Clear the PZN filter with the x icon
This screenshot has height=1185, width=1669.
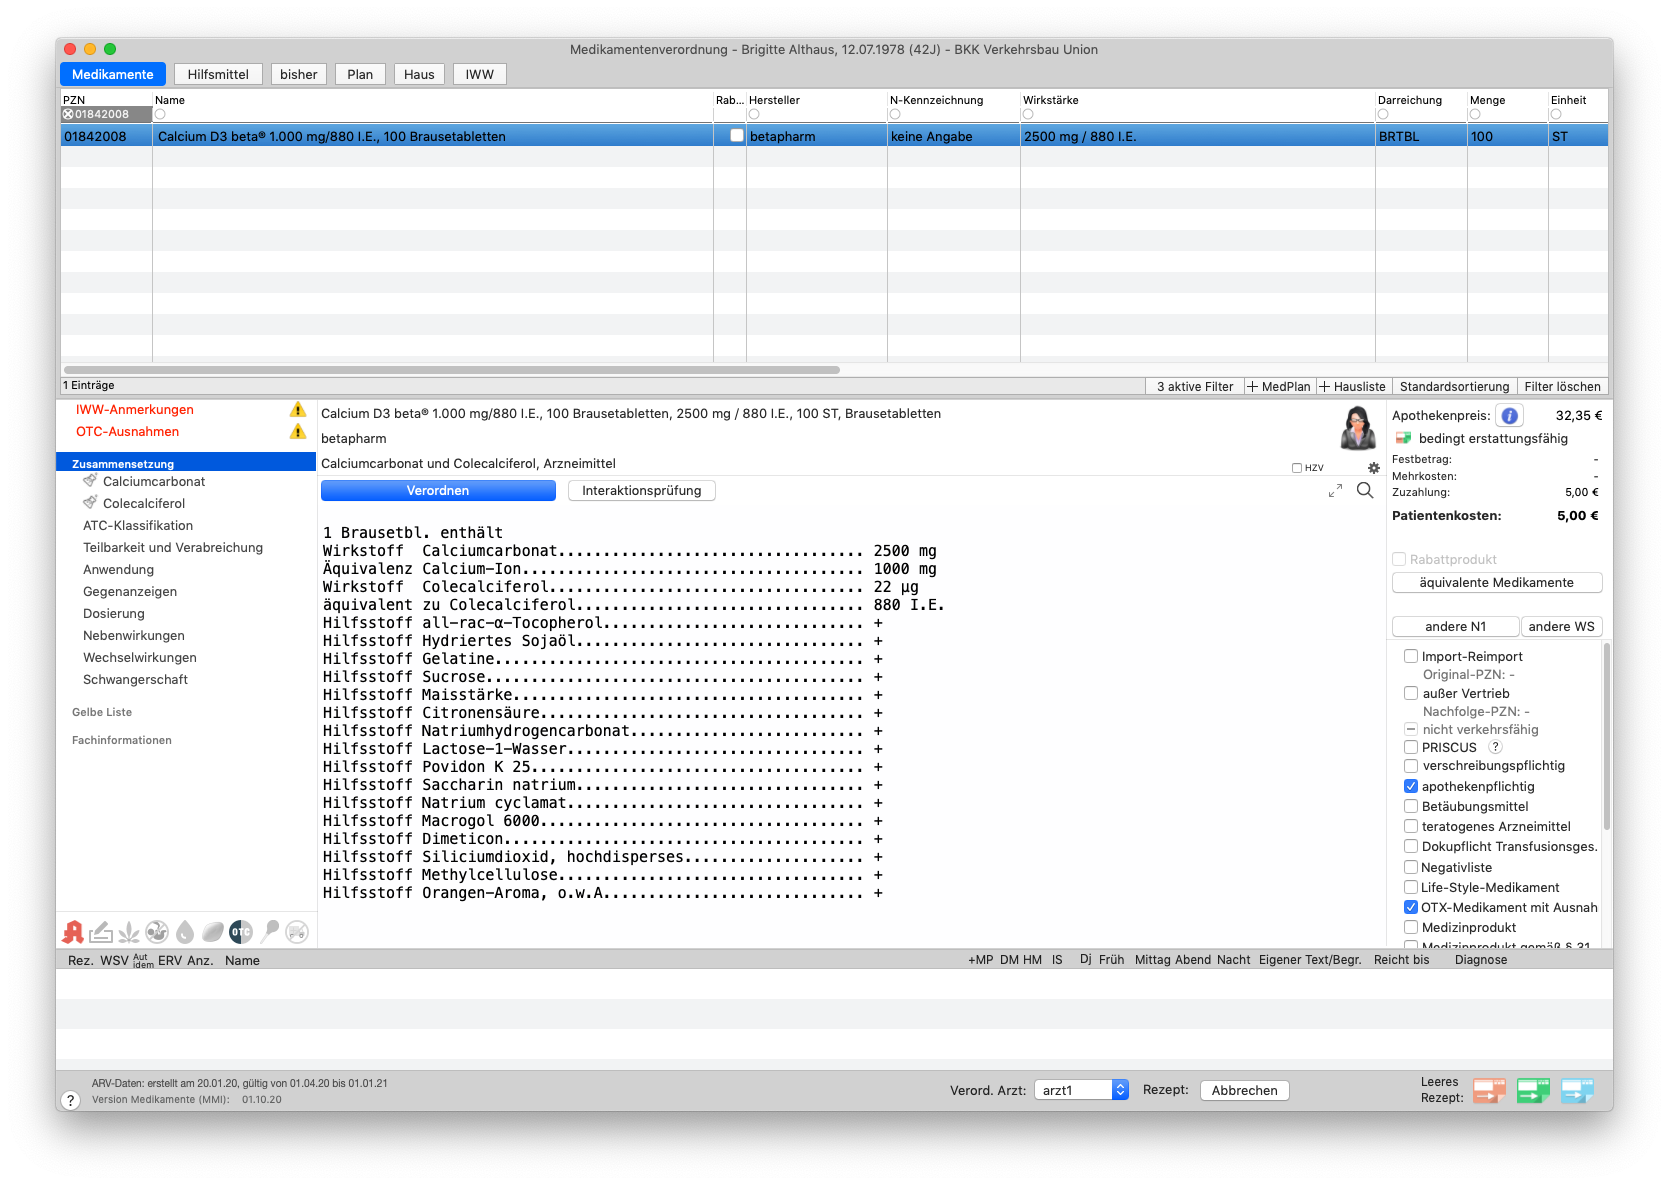(68, 114)
